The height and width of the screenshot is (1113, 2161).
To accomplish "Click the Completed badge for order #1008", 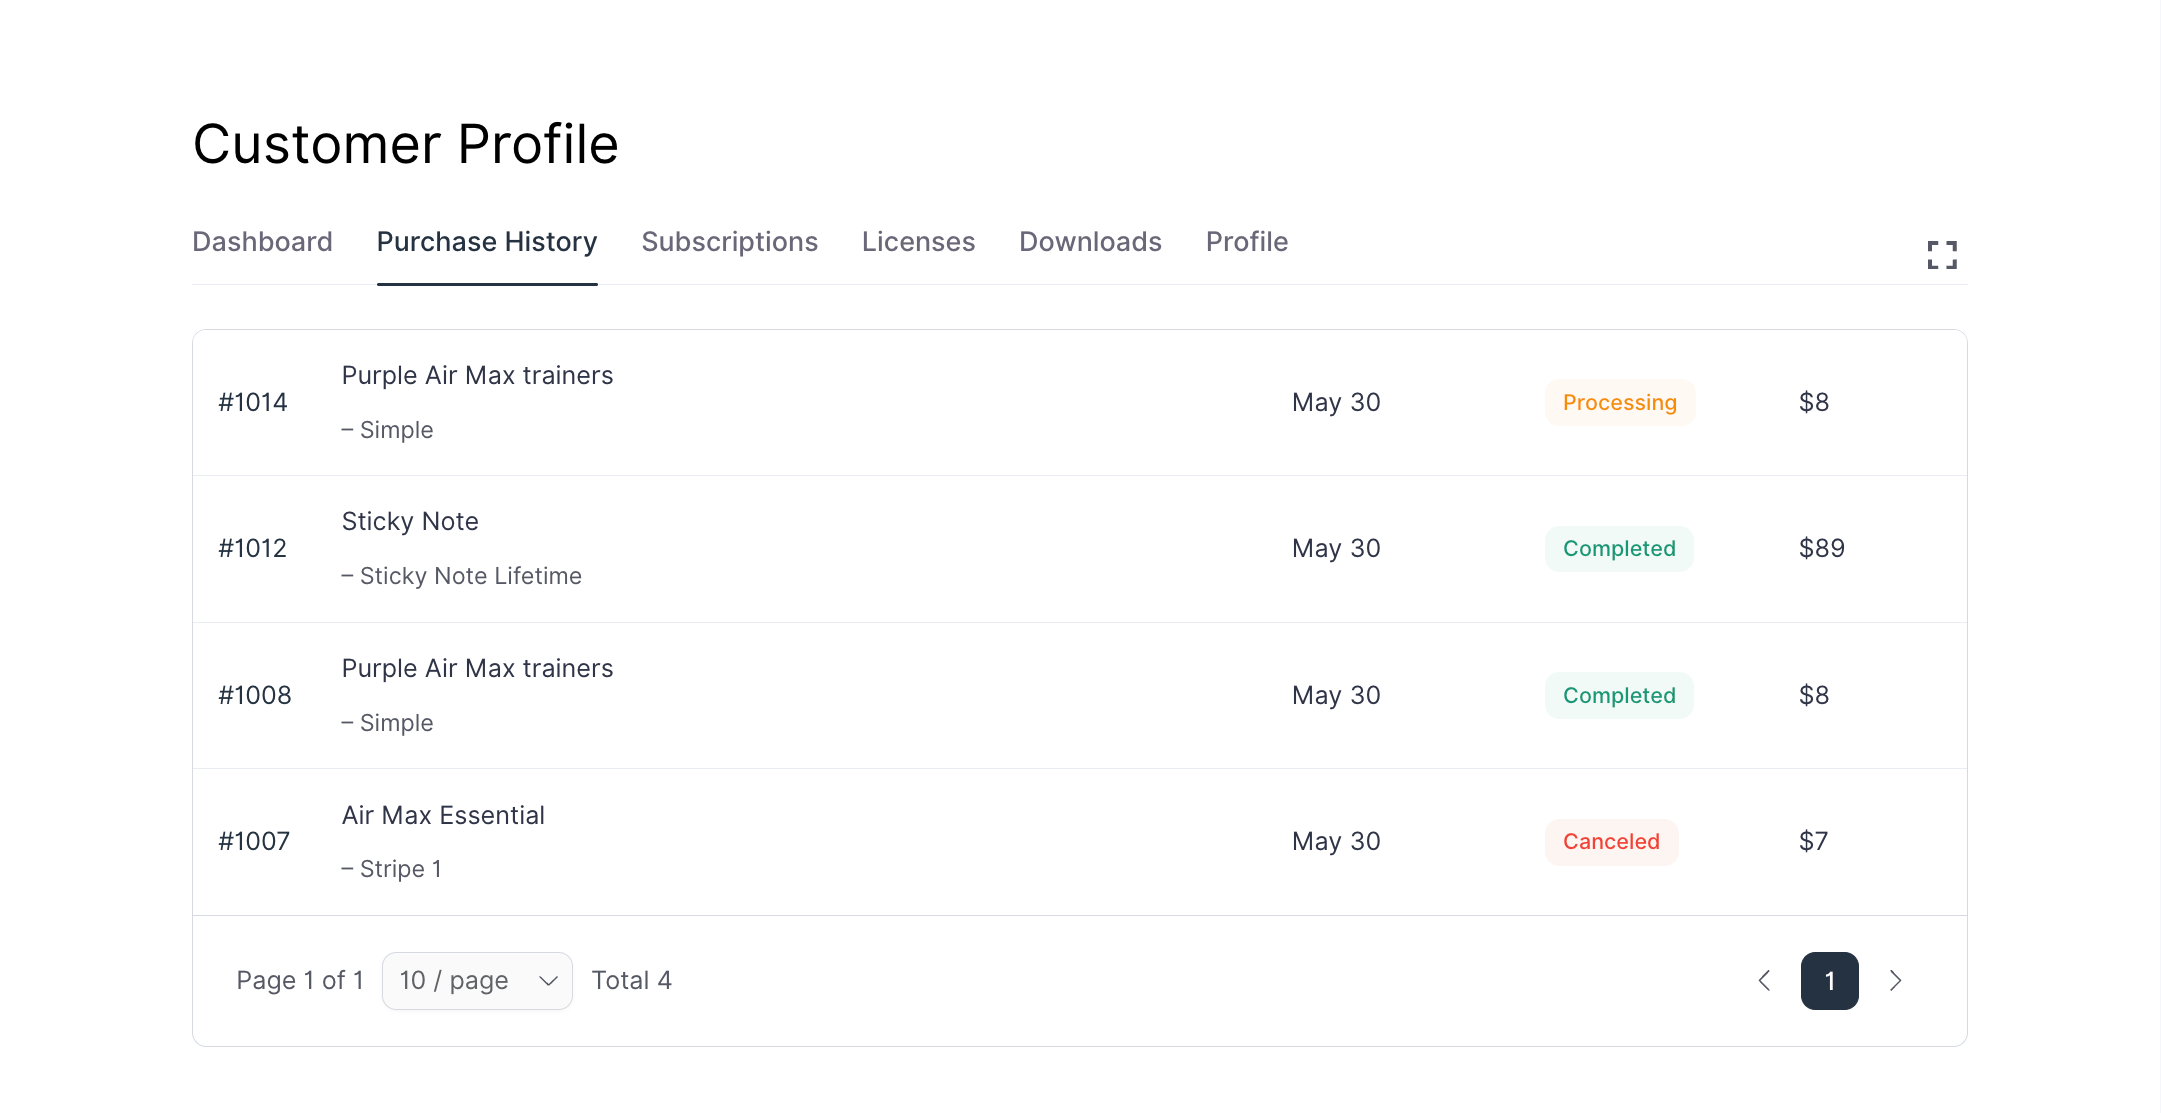I will (x=1618, y=695).
